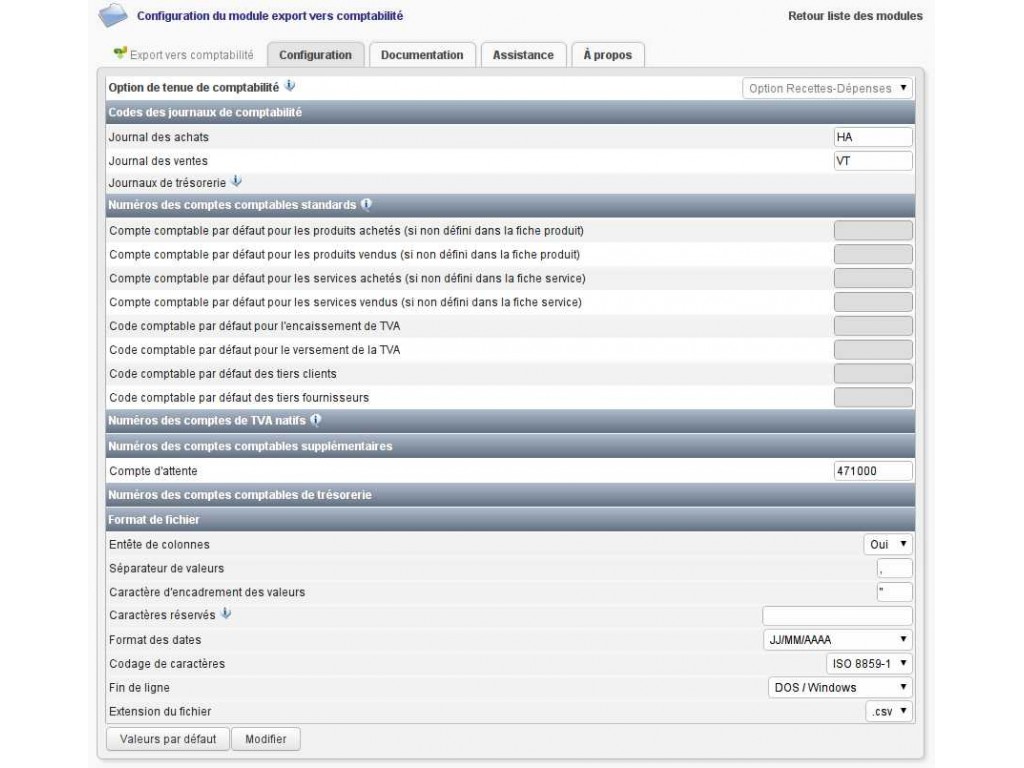Switch to the Export vers comptabilité tab

pyautogui.click(x=184, y=55)
